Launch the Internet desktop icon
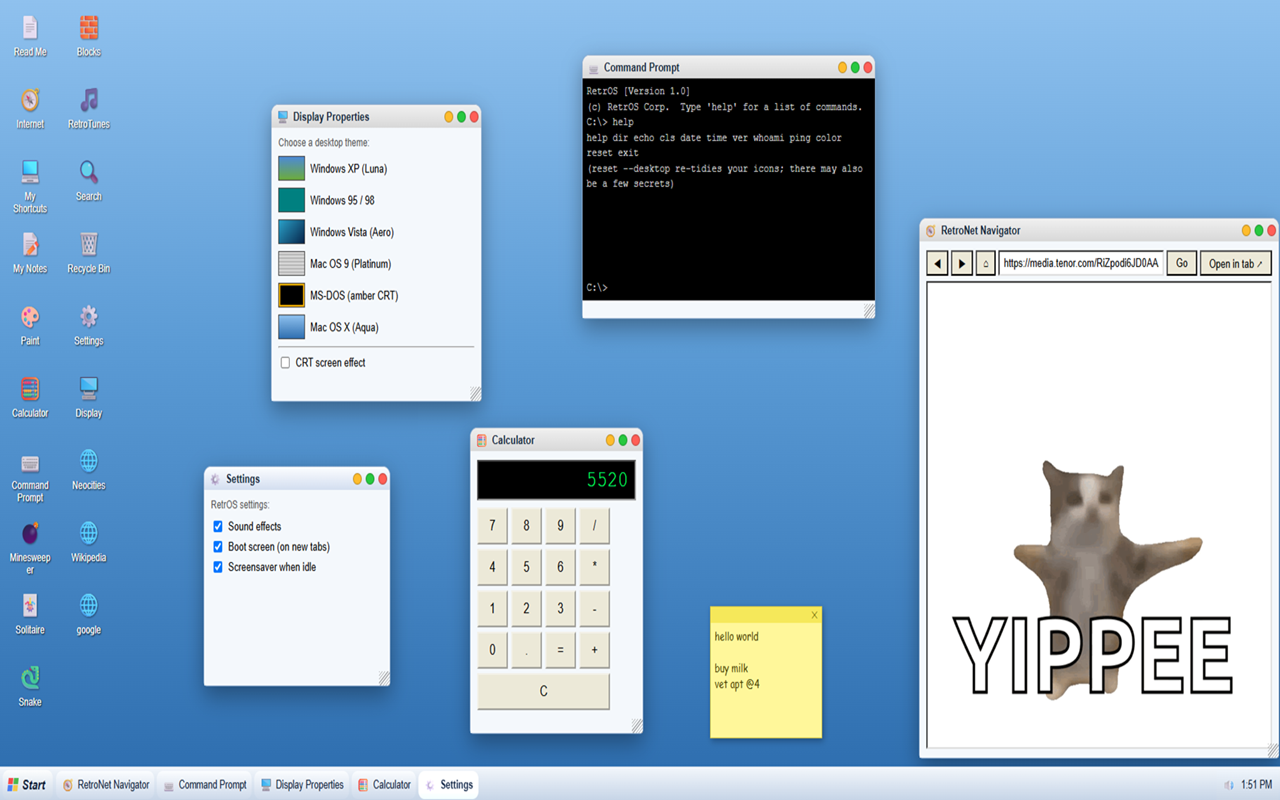 point(30,108)
